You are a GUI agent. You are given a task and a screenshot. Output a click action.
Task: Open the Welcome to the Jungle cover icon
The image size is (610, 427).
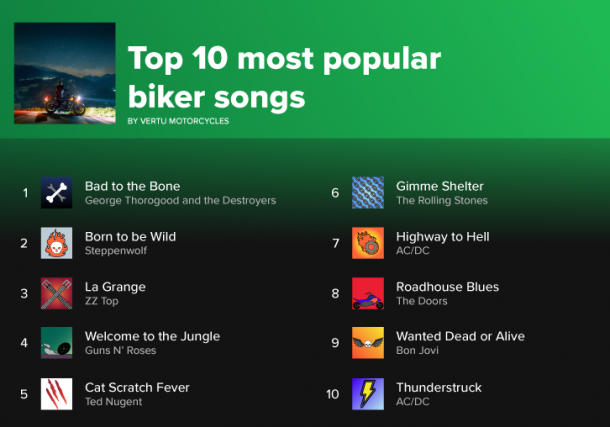tap(56, 343)
